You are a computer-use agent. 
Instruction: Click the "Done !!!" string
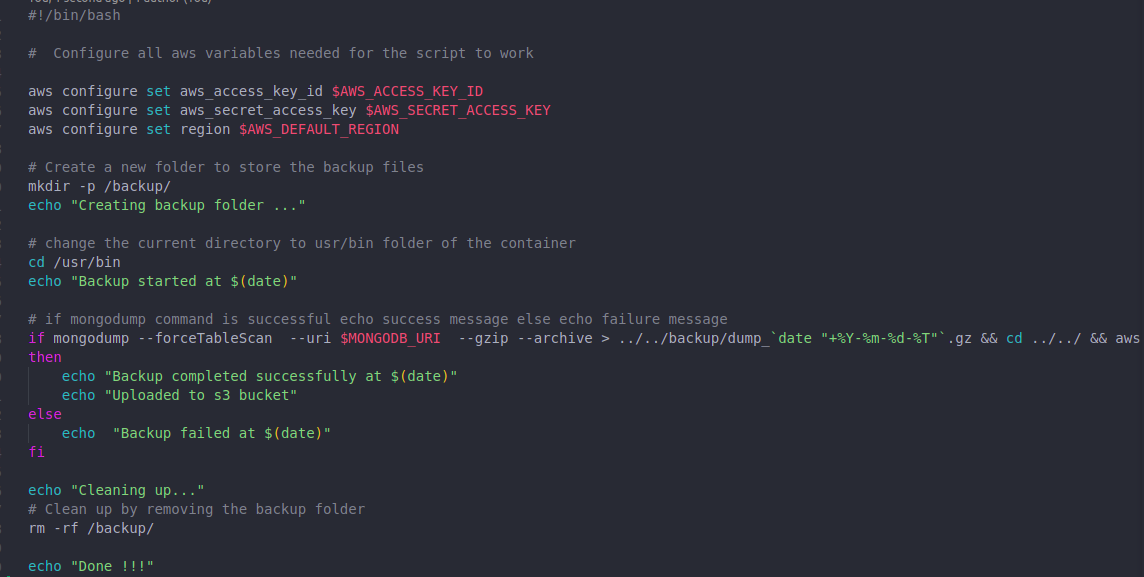(112, 566)
